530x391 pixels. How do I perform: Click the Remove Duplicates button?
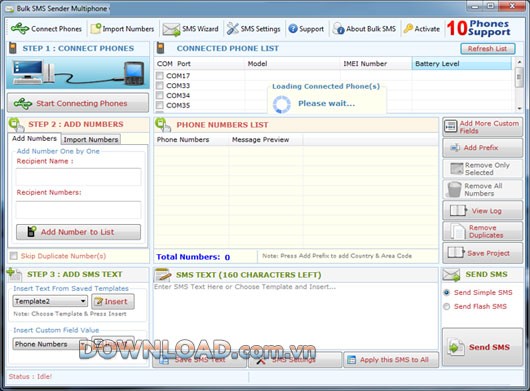[483, 231]
